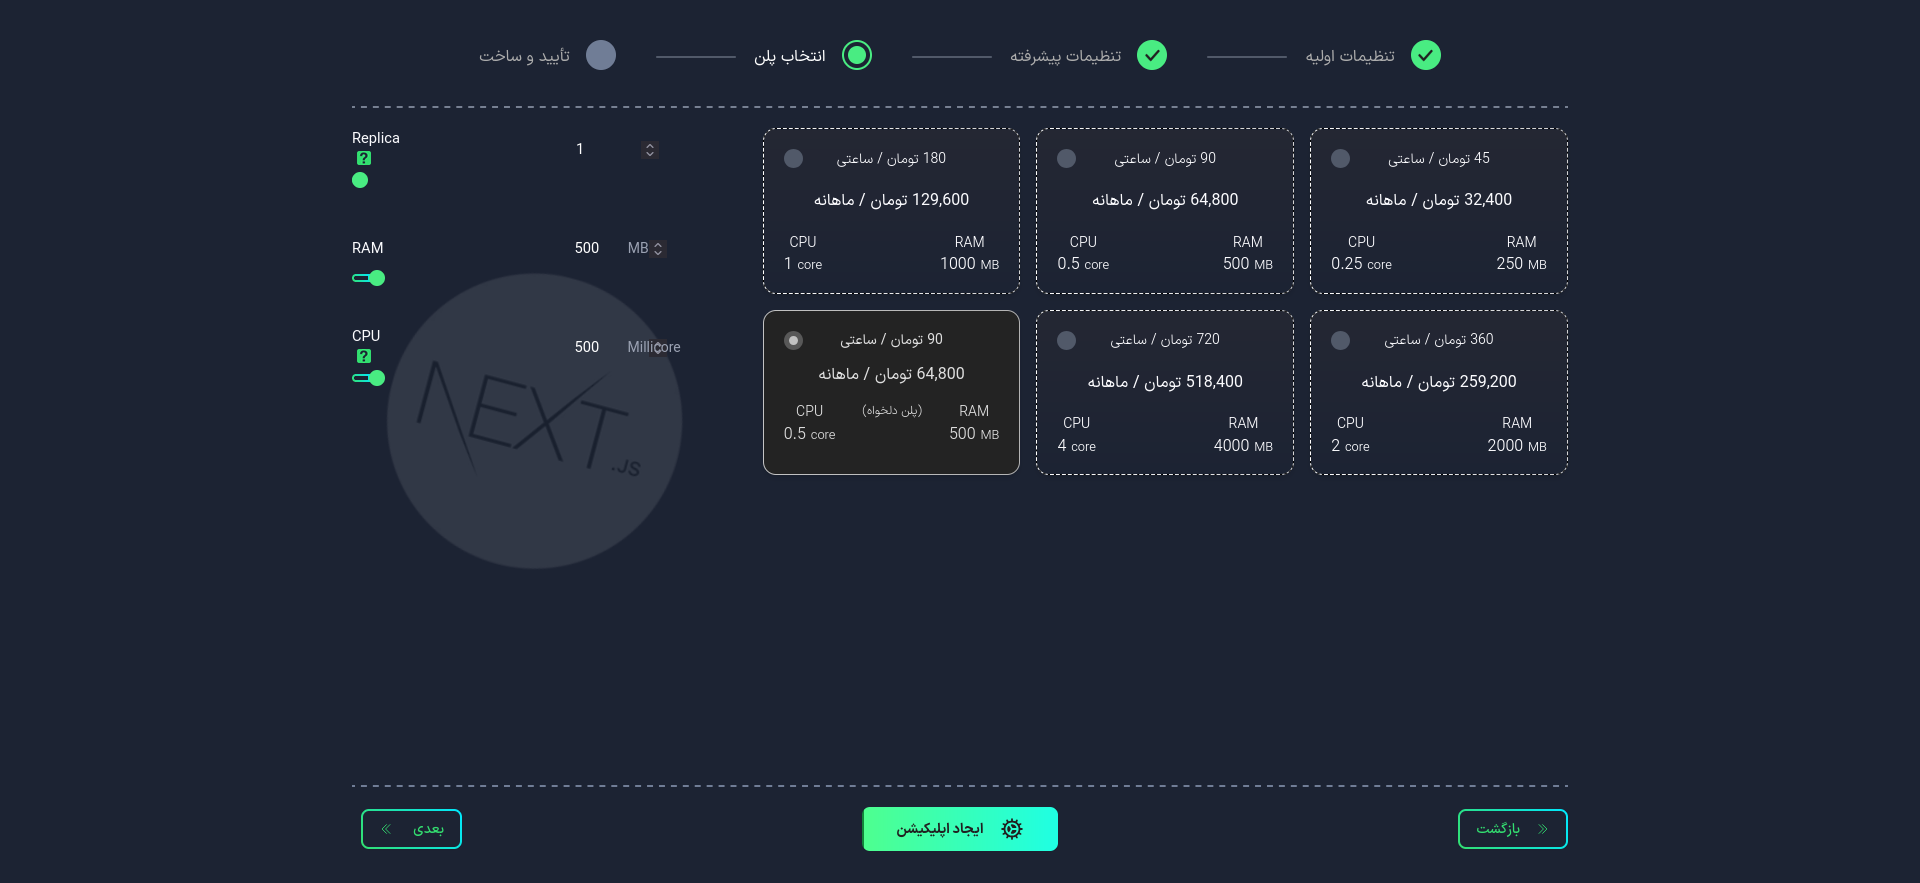Screen dimensions: 1920x883
Task: Click the 518,400 monthly price text
Action: pos(1165,382)
